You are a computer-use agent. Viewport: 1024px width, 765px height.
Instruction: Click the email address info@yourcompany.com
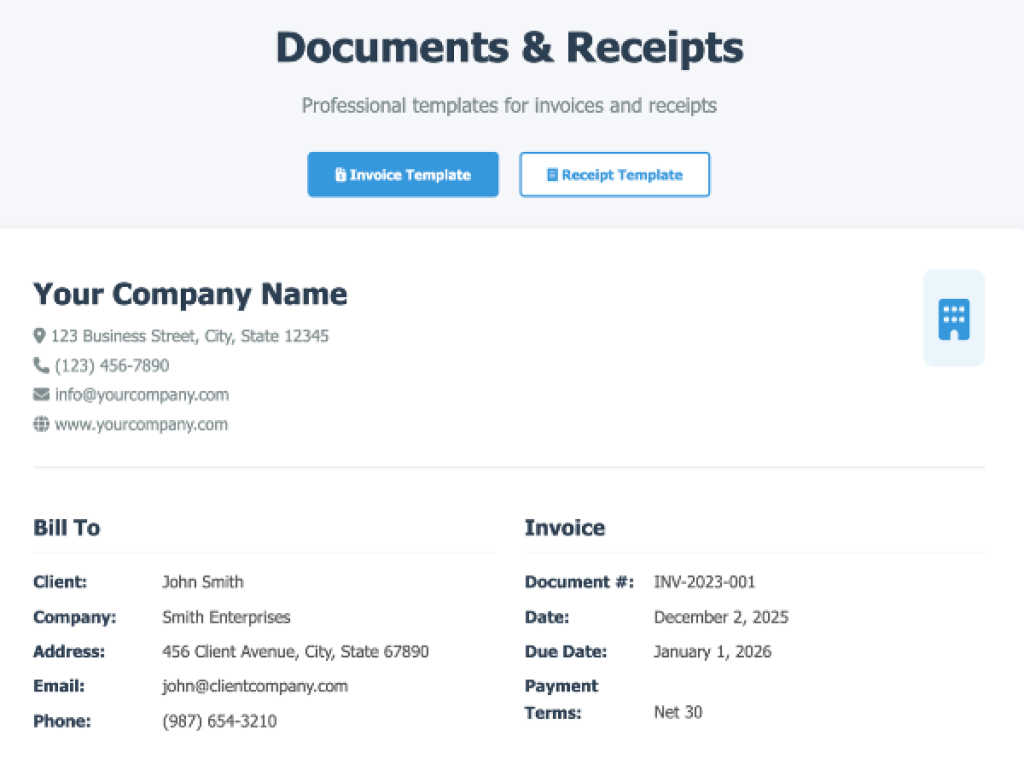click(x=143, y=394)
